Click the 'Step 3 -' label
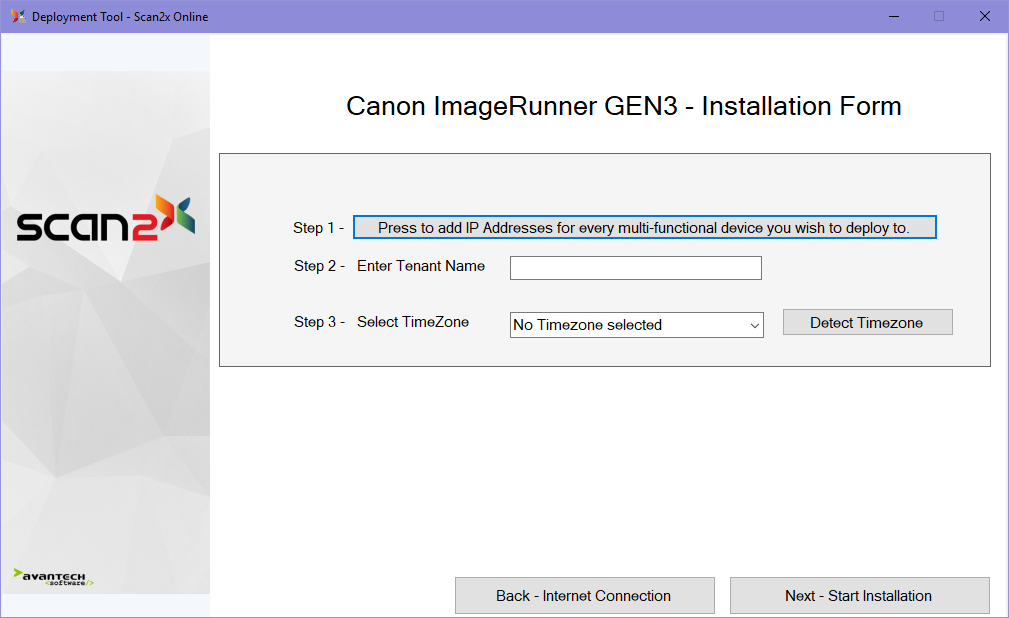The width and height of the screenshot is (1009, 618). [x=319, y=322]
